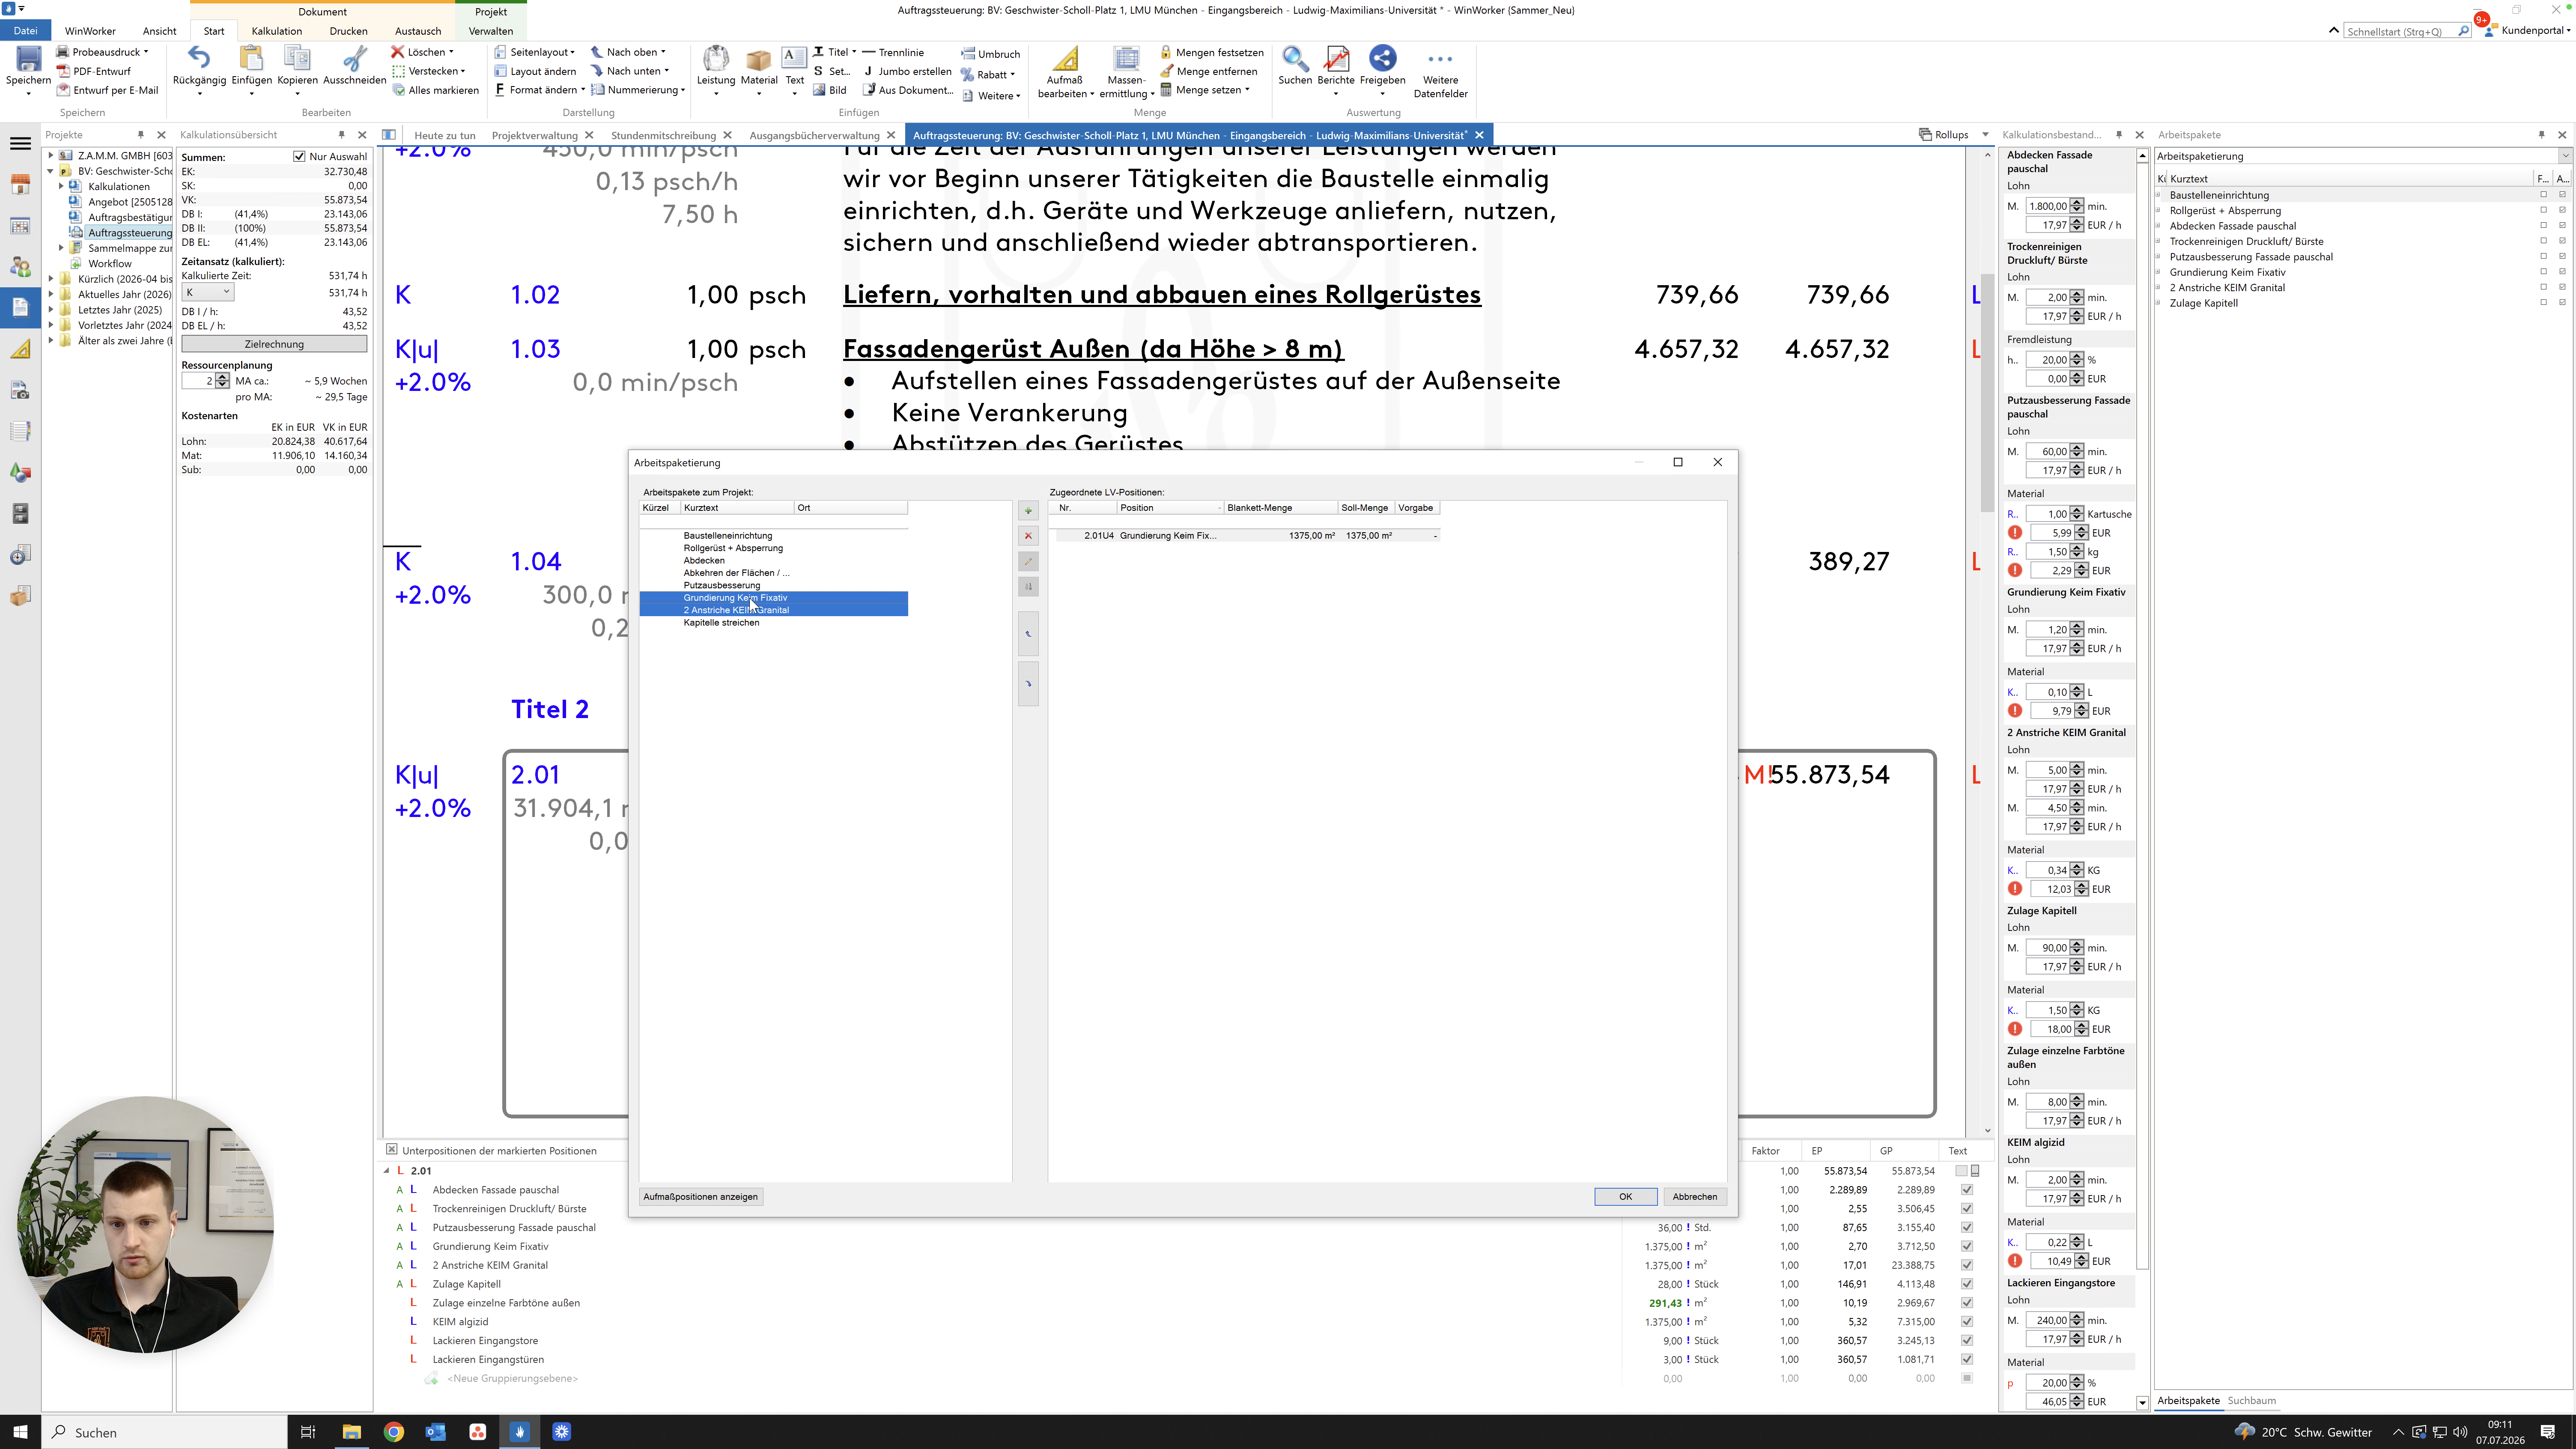Switch to the Kalkulation ribbon tab
Viewport: 2576px width, 1449px height.
click(x=277, y=31)
